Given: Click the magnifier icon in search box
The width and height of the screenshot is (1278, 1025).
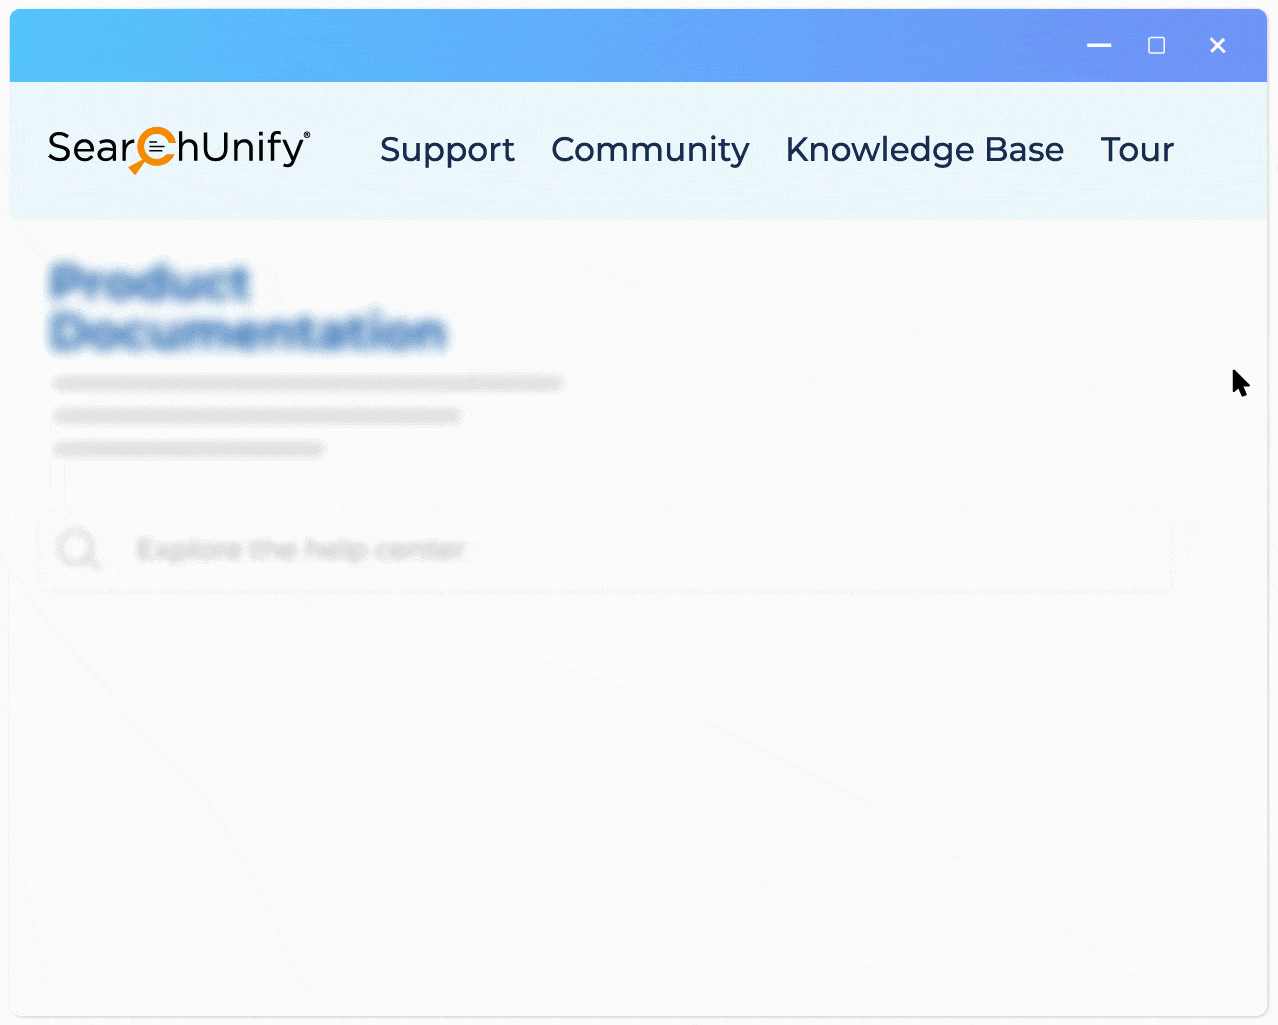Looking at the screenshot, I should pyautogui.click(x=78, y=550).
